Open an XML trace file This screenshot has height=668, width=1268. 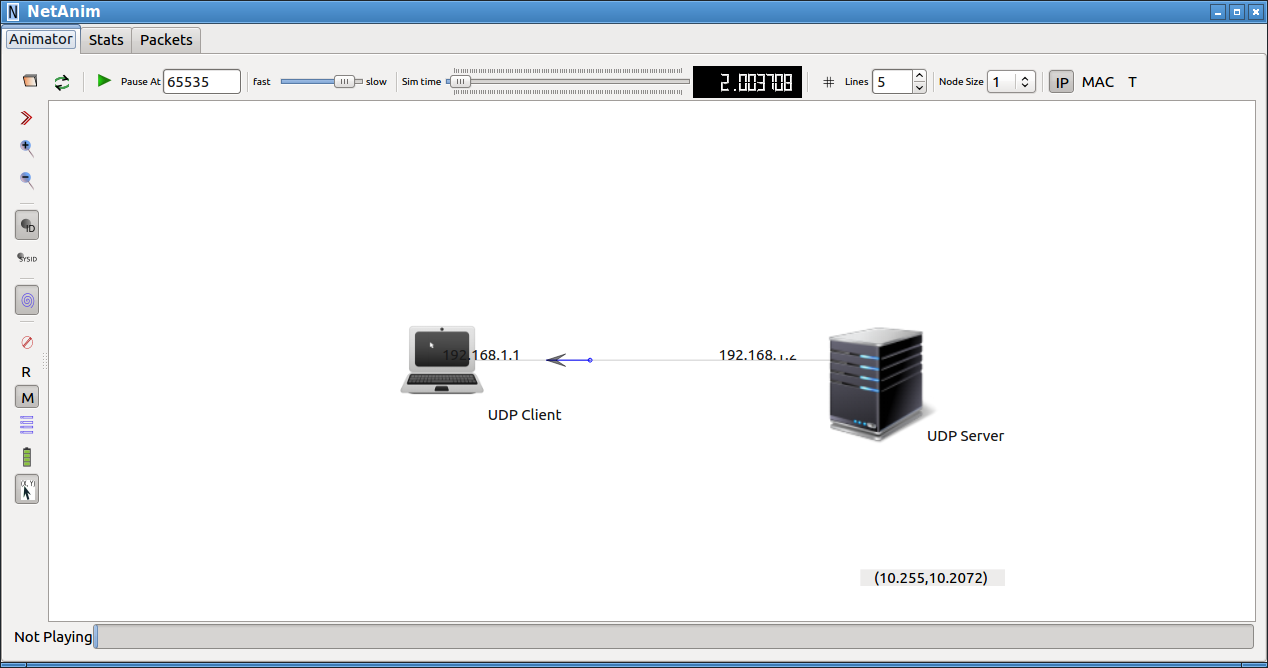(28, 81)
